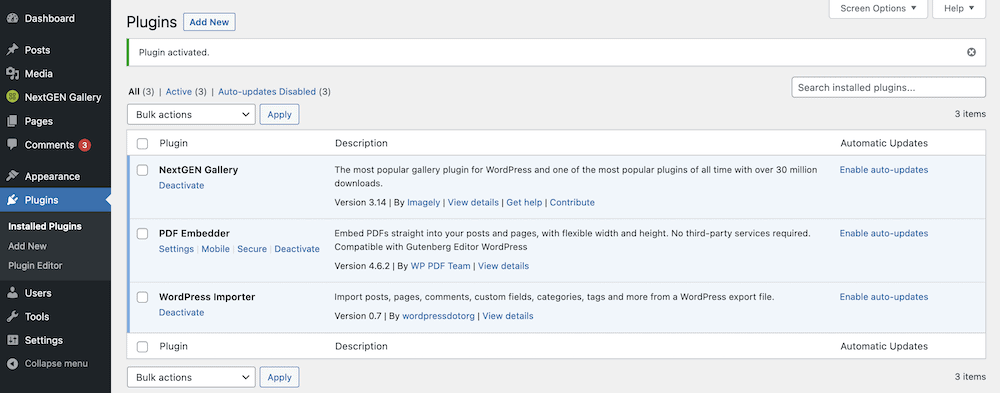Open the Imagely author link

pos(423,202)
